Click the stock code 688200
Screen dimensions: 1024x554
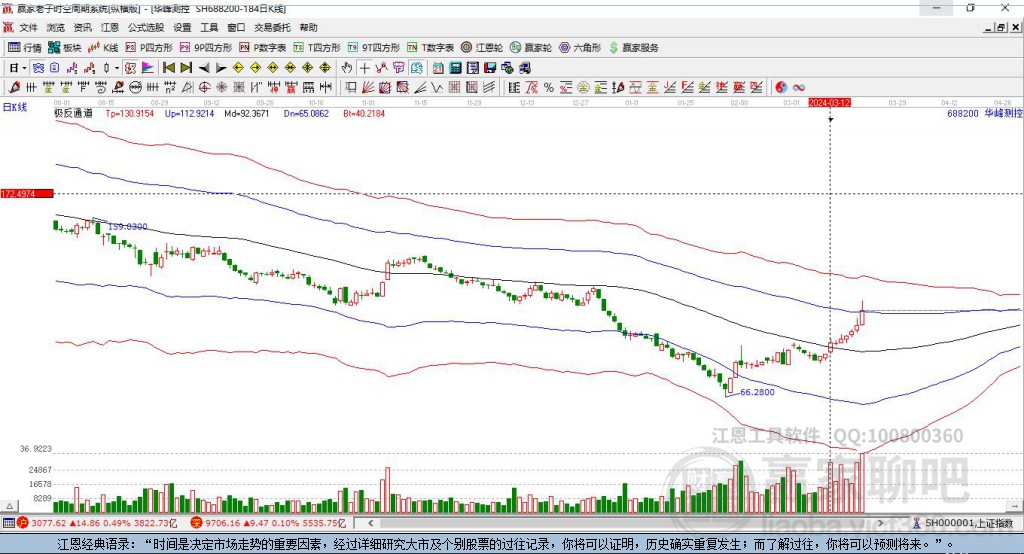[x=963, y=113]
